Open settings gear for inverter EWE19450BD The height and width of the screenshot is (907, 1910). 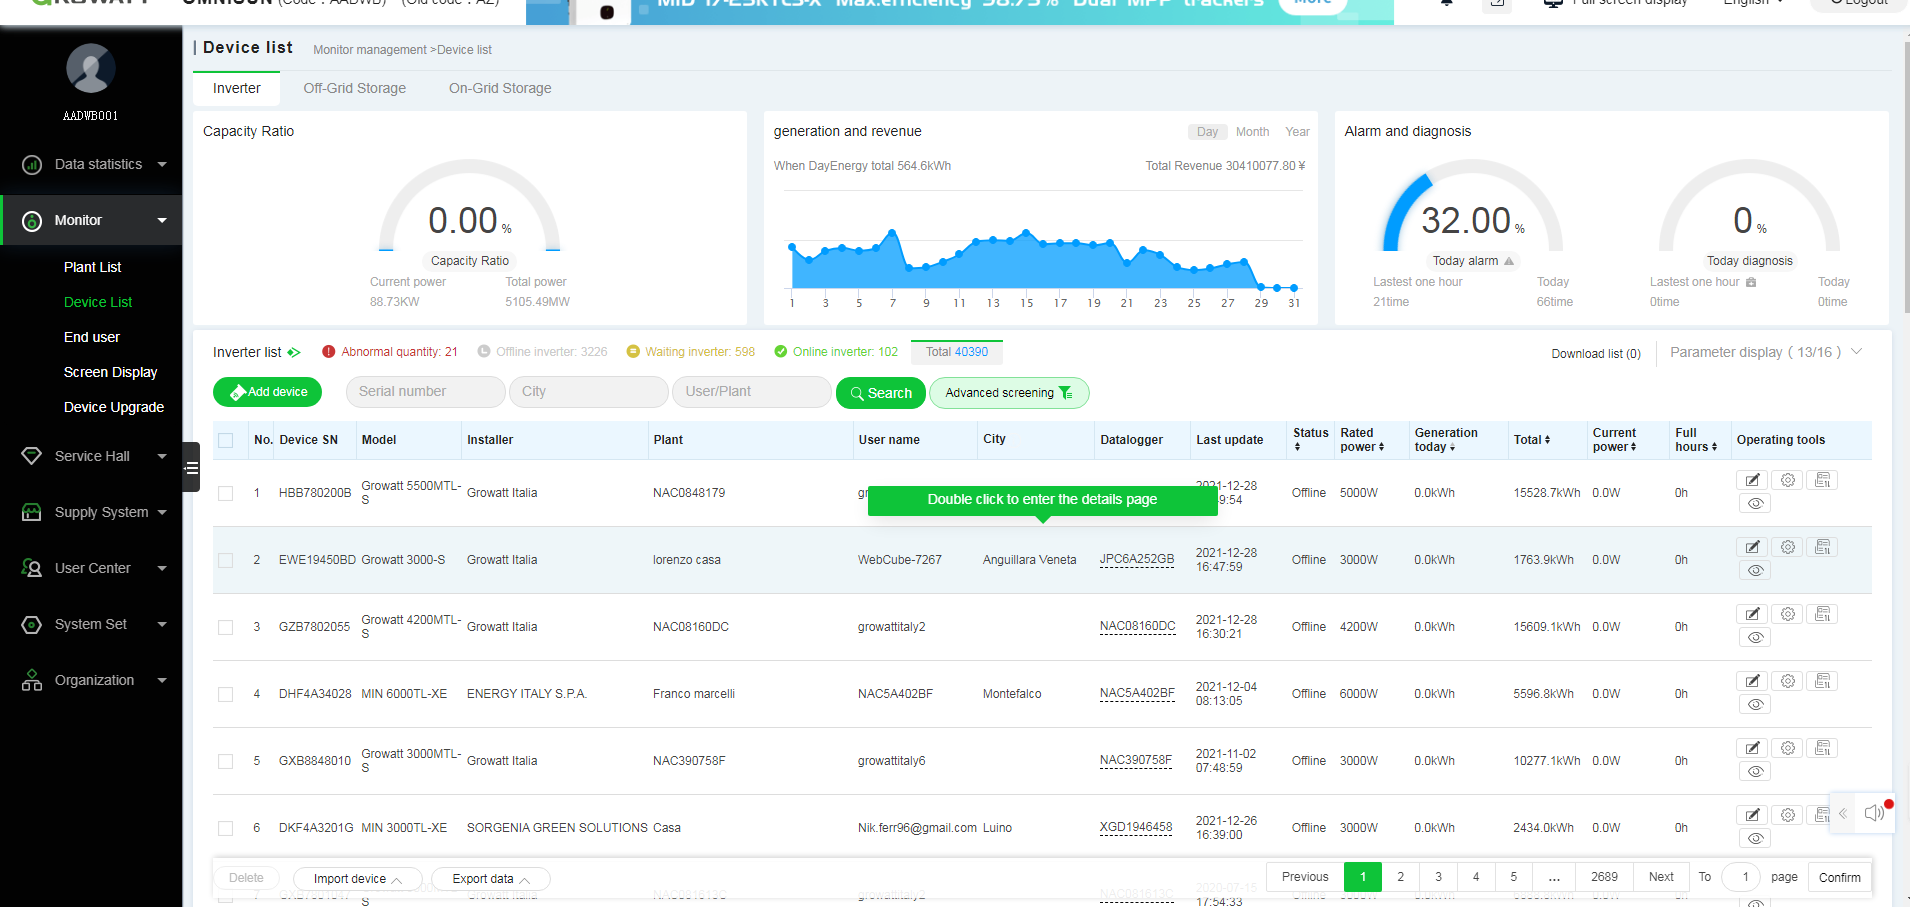point(1788,547)
